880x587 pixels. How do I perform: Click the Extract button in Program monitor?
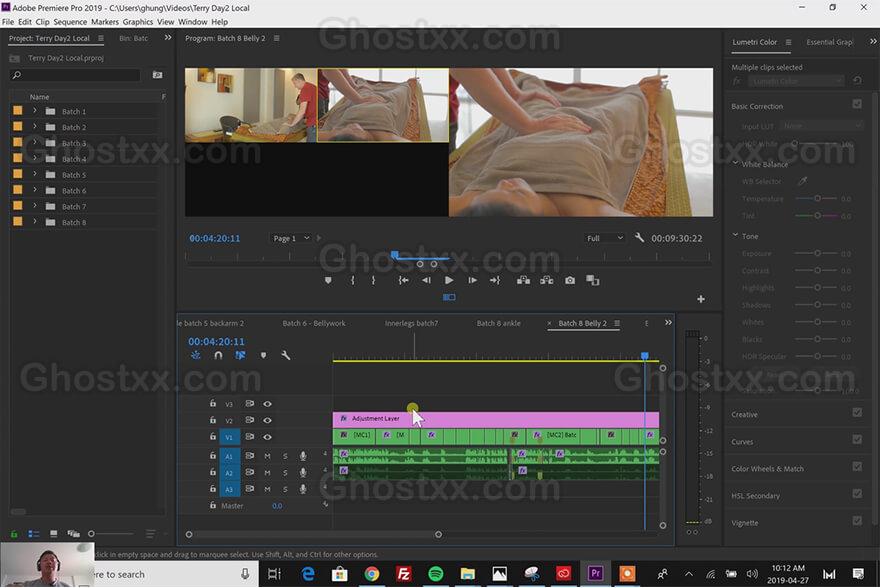pyautogui.click(x=547, y=280)
